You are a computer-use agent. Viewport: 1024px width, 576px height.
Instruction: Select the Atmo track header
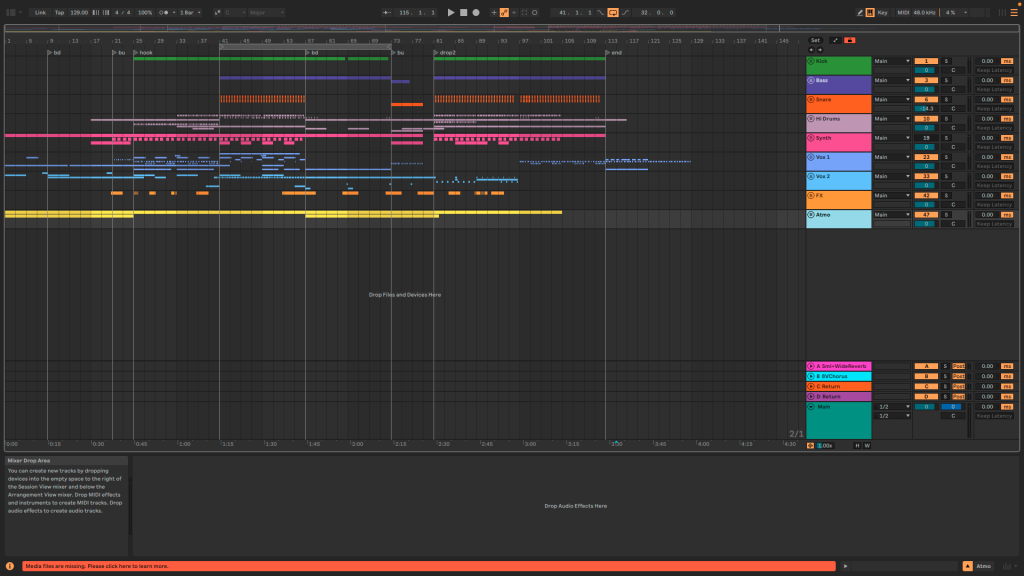[840, 218]
